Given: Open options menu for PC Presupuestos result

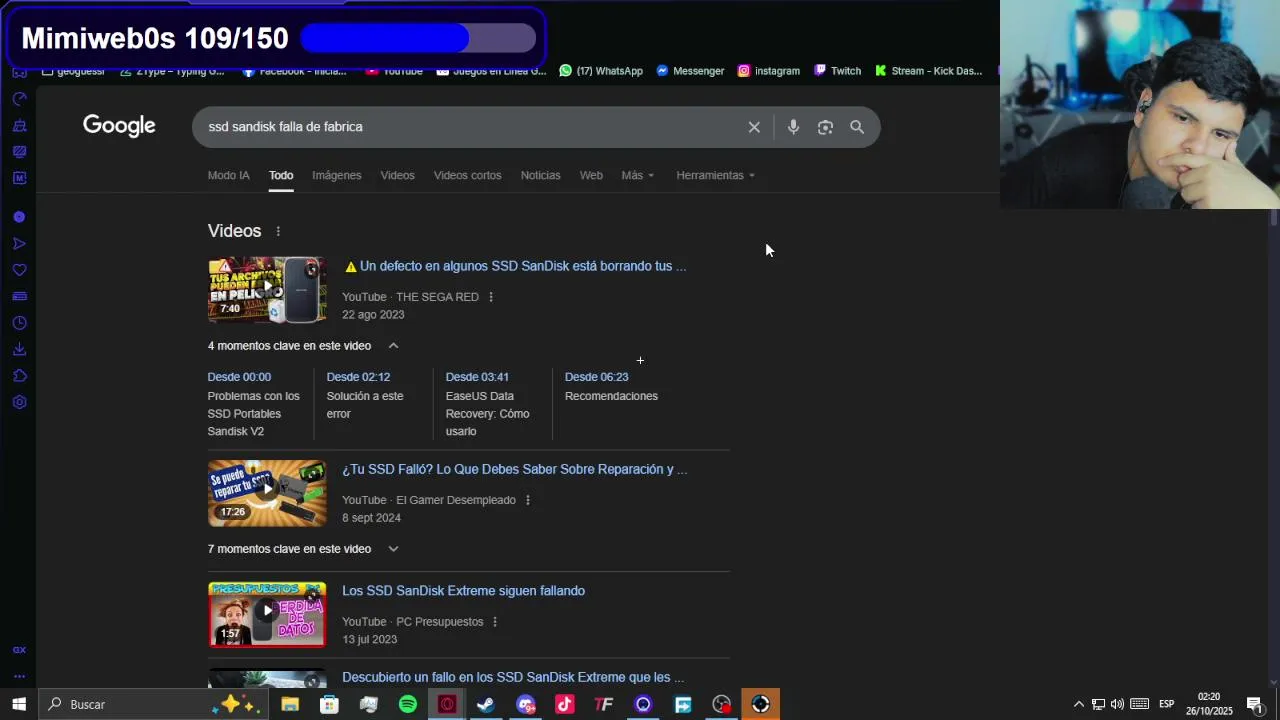Looking at the screenshot, I should click(494, 622).
